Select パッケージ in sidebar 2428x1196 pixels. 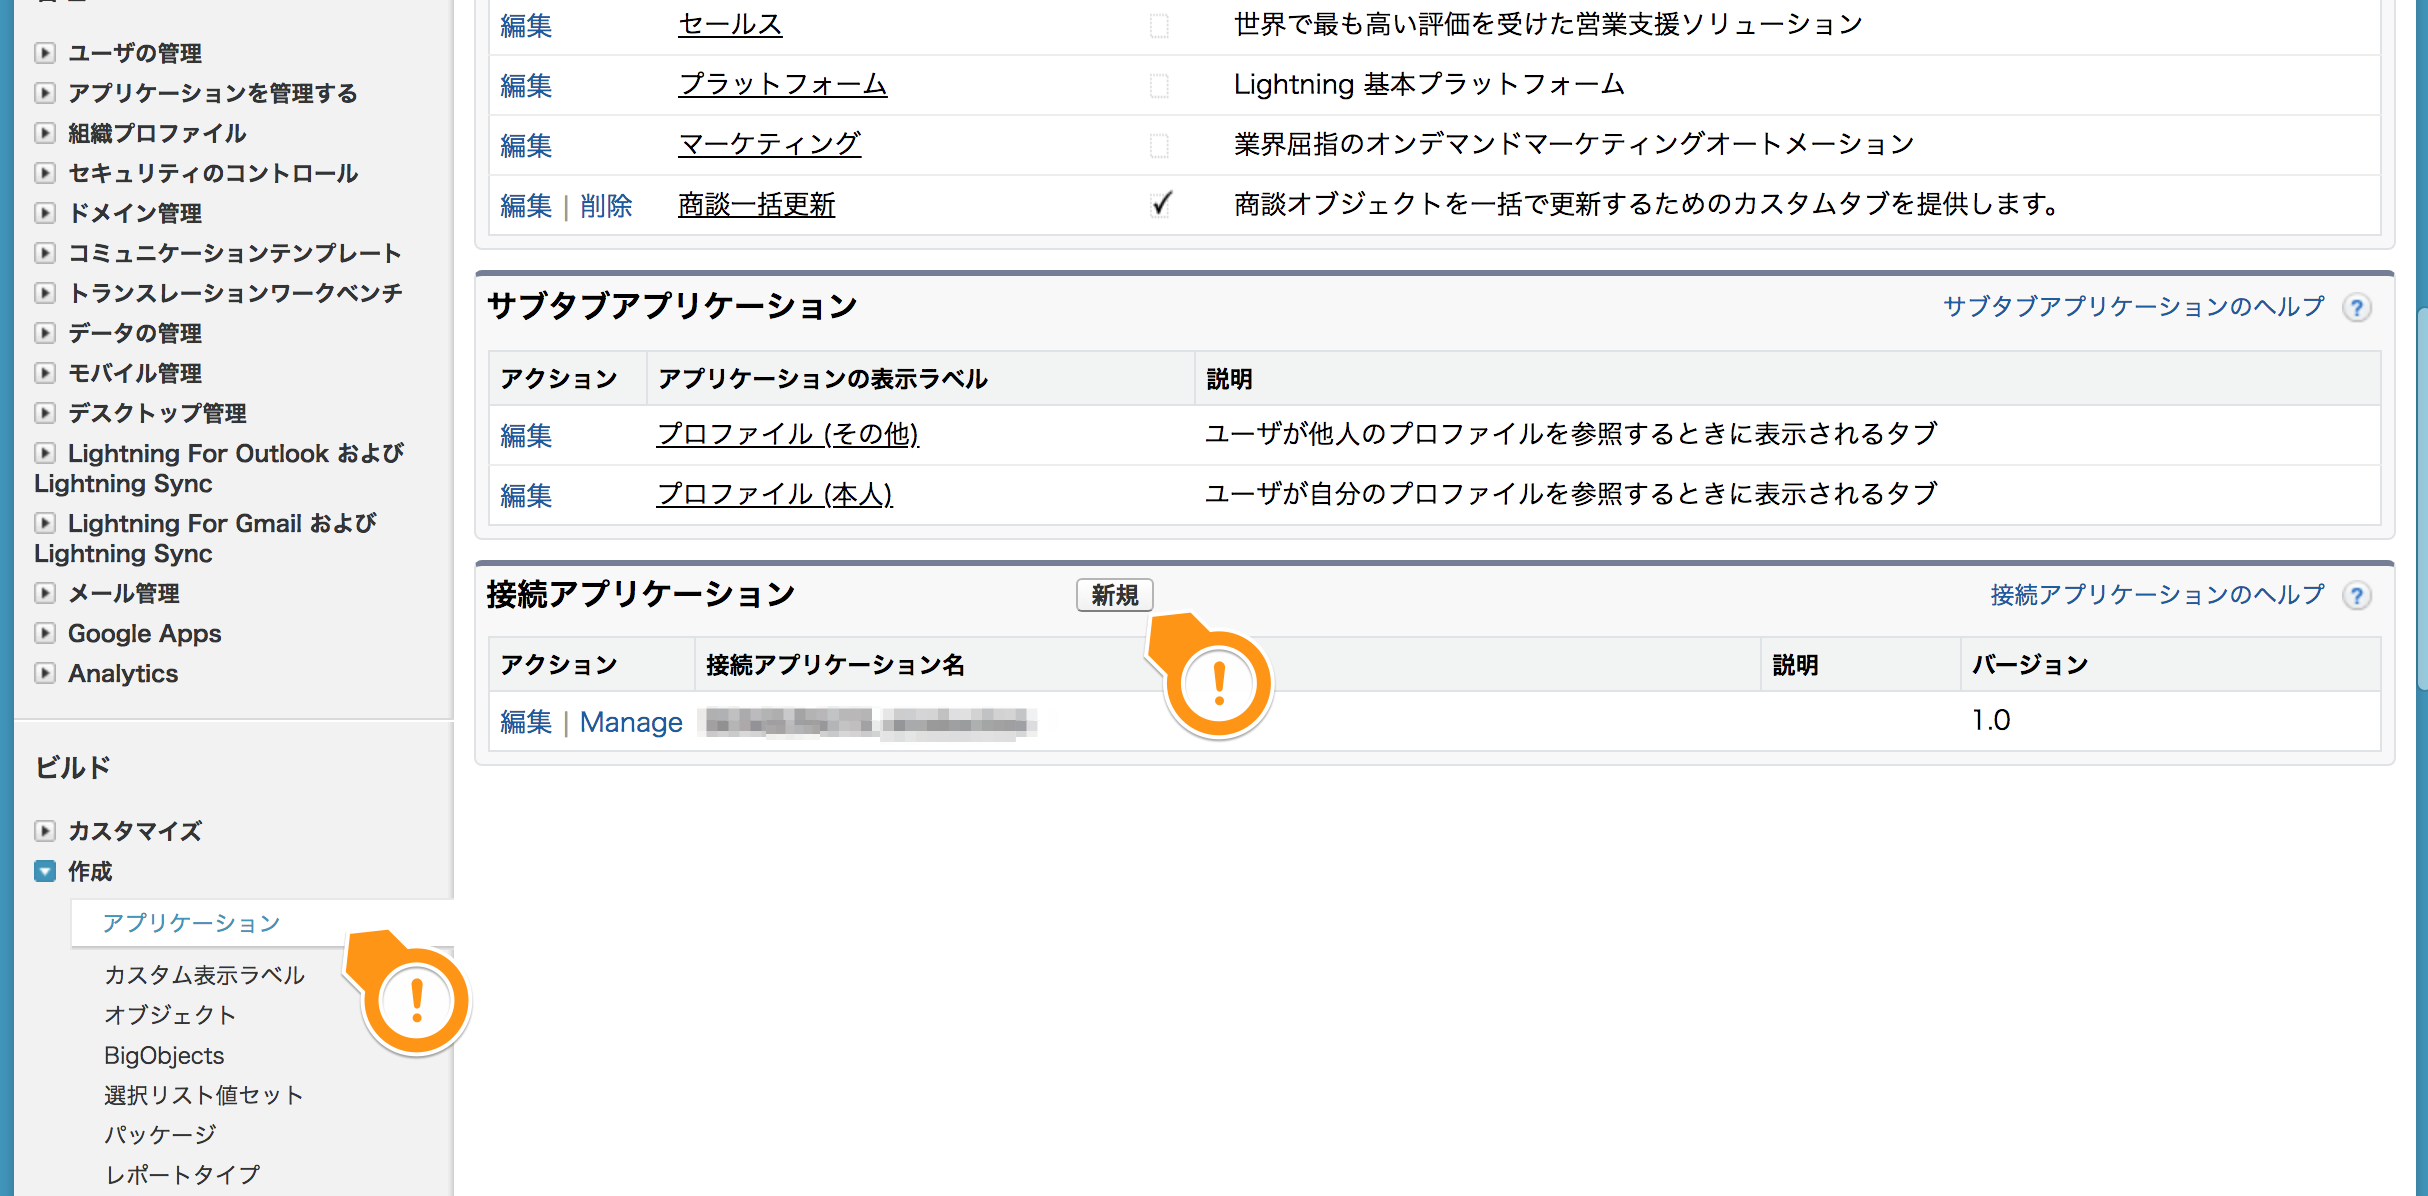coord(160,1135)
